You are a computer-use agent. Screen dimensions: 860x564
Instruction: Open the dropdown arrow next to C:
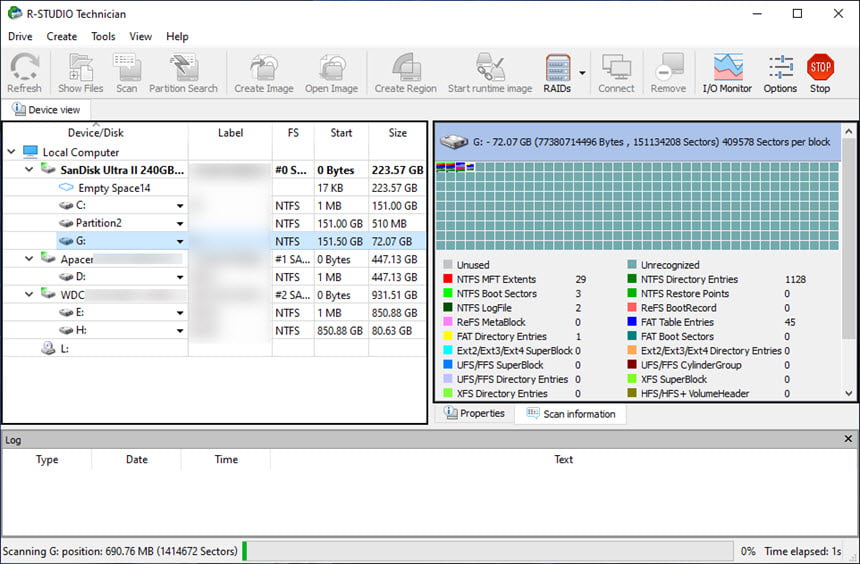(x=179, y=206)
